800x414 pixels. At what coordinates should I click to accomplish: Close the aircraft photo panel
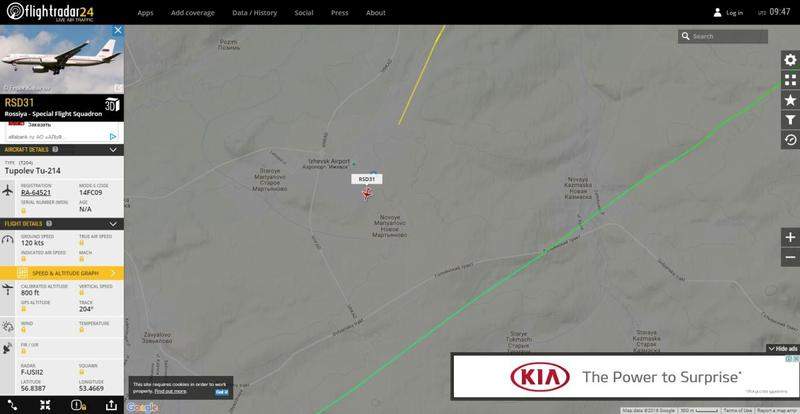point(118,31)
